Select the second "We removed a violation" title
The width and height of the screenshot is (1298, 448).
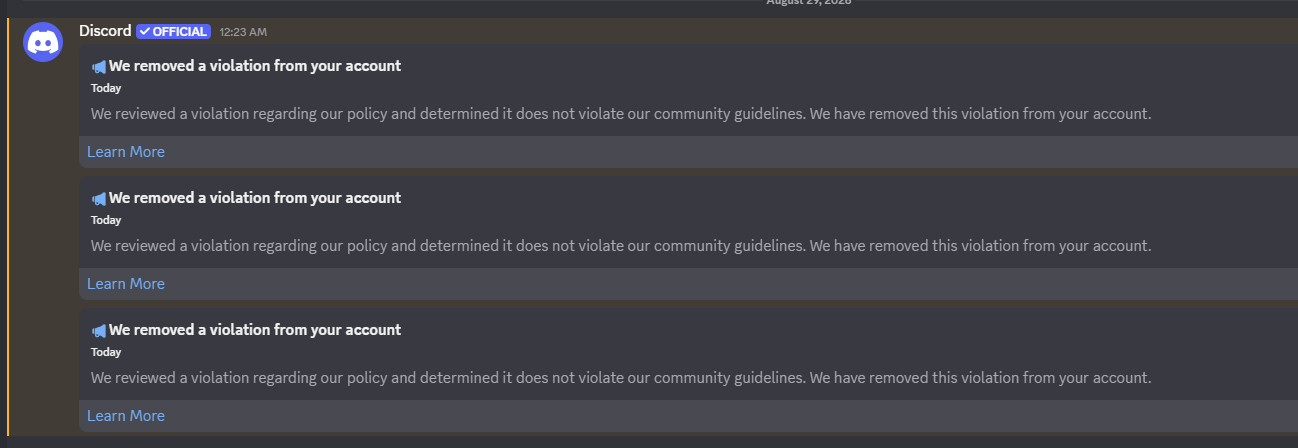(x=255, y=198)
